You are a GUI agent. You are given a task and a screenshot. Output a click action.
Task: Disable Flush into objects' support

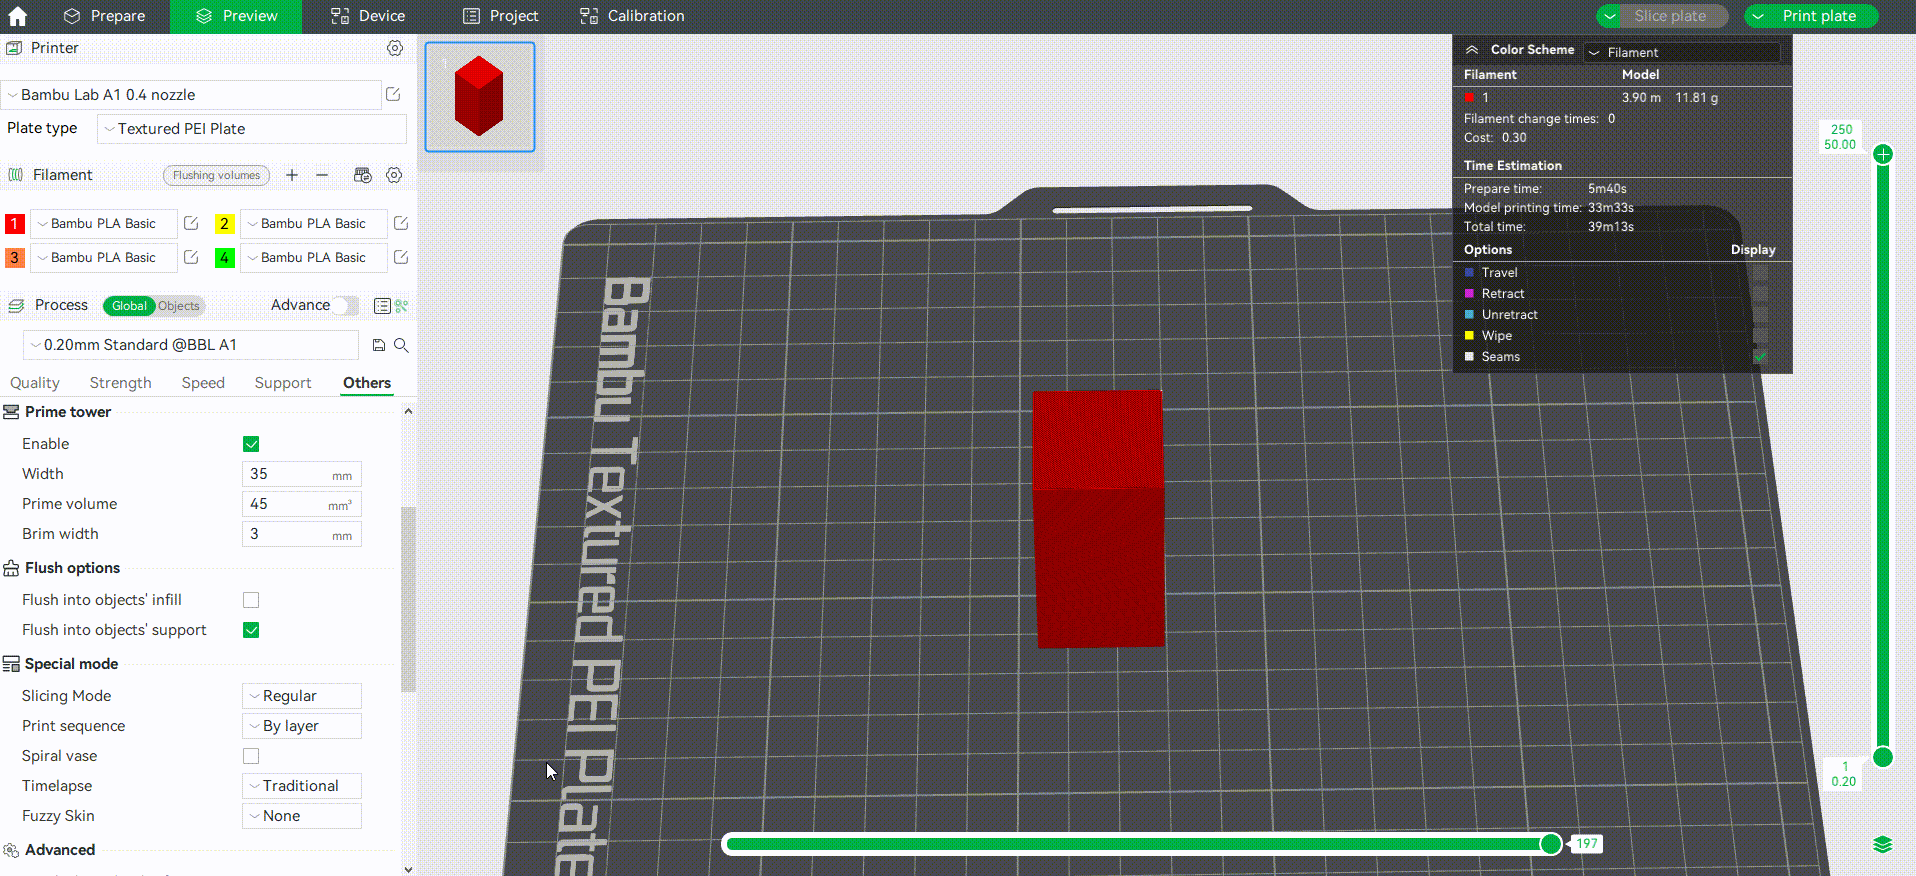pyautogui.click(x=251, y=630)
